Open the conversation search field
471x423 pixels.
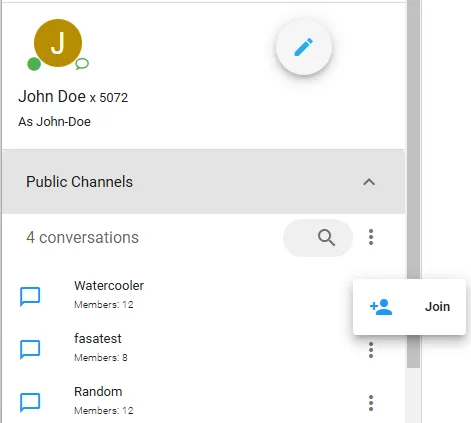[x=318, y=238]
